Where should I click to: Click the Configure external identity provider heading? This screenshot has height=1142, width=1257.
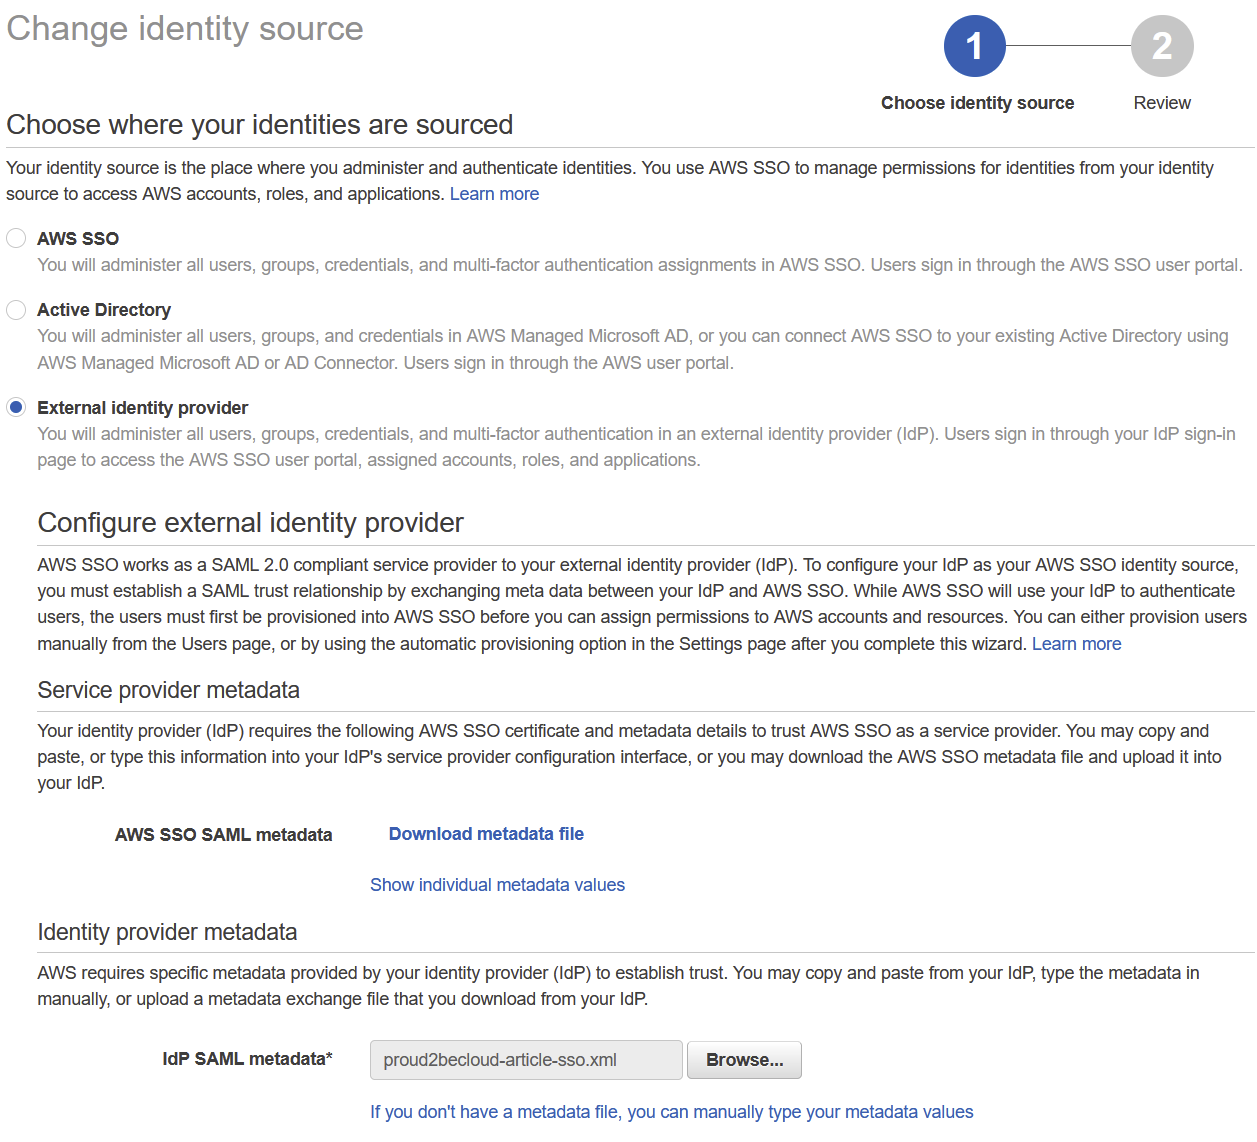pos(250,523)
